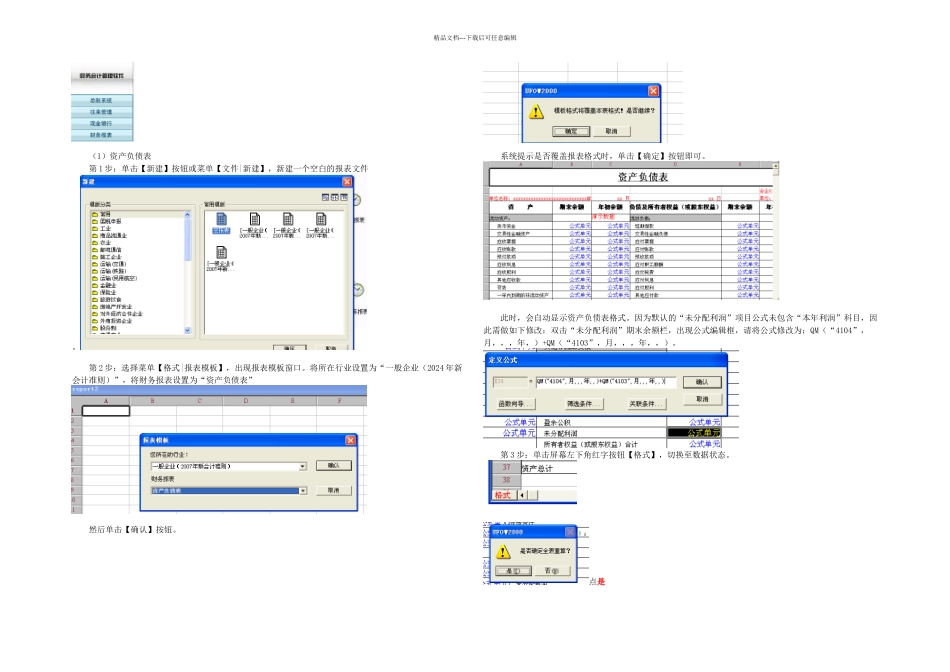950x672 pixels.
Task: Click detail-view icon at right of New dialog view buttons
Action: tap(344, 198)
